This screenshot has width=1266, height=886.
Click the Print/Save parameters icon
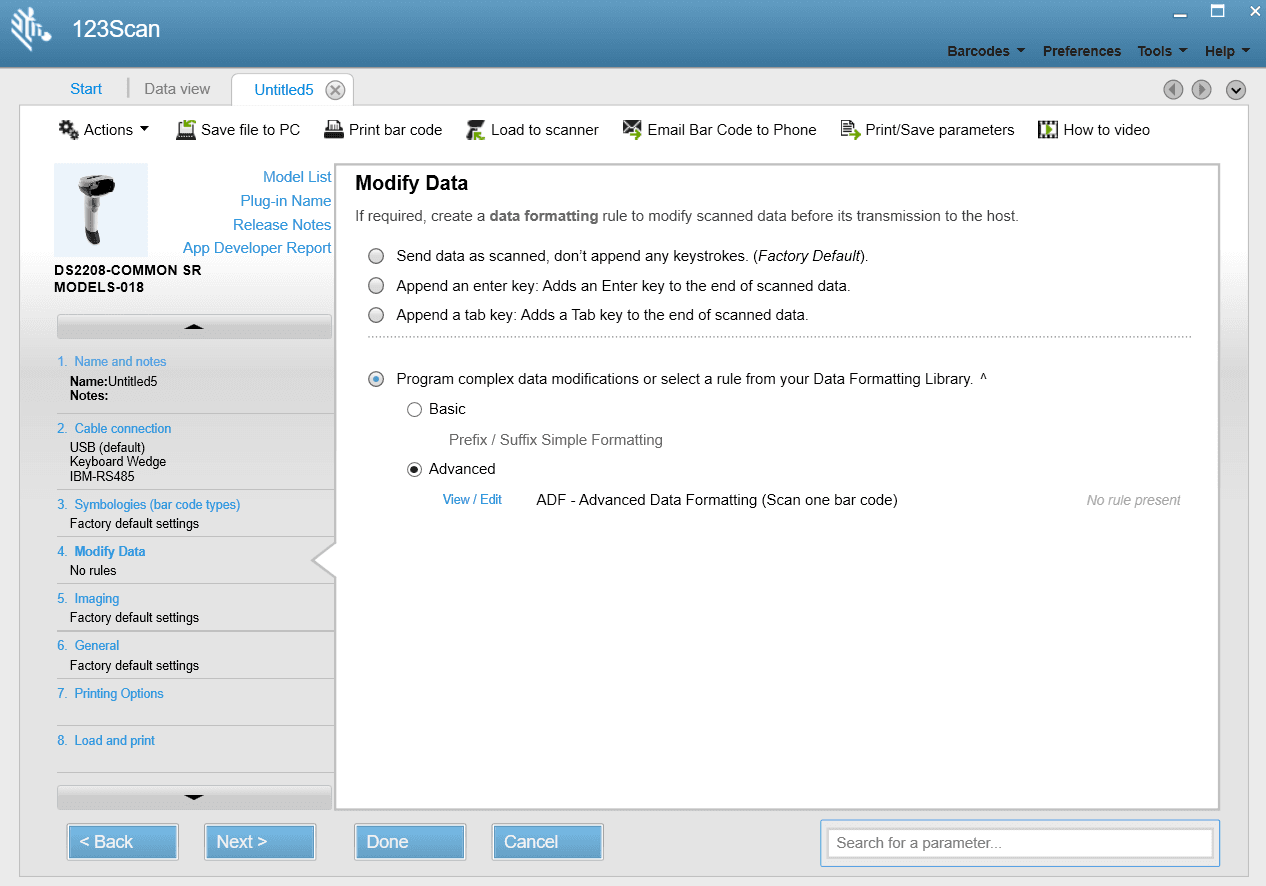850,130
